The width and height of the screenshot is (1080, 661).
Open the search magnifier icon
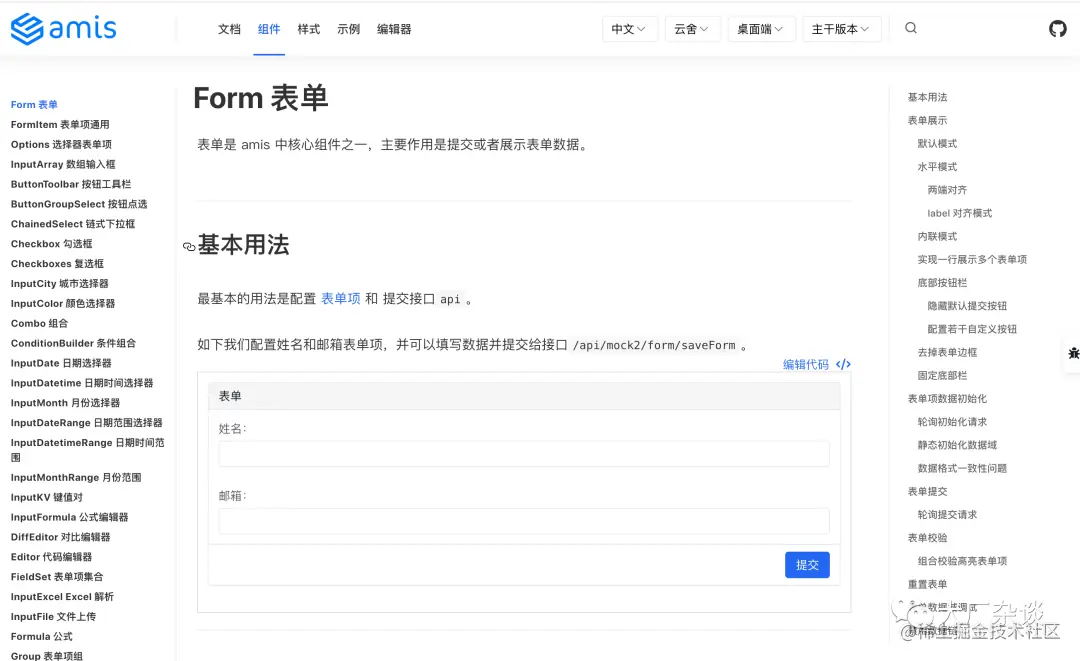pyautogui.click(x=910, y=28)
